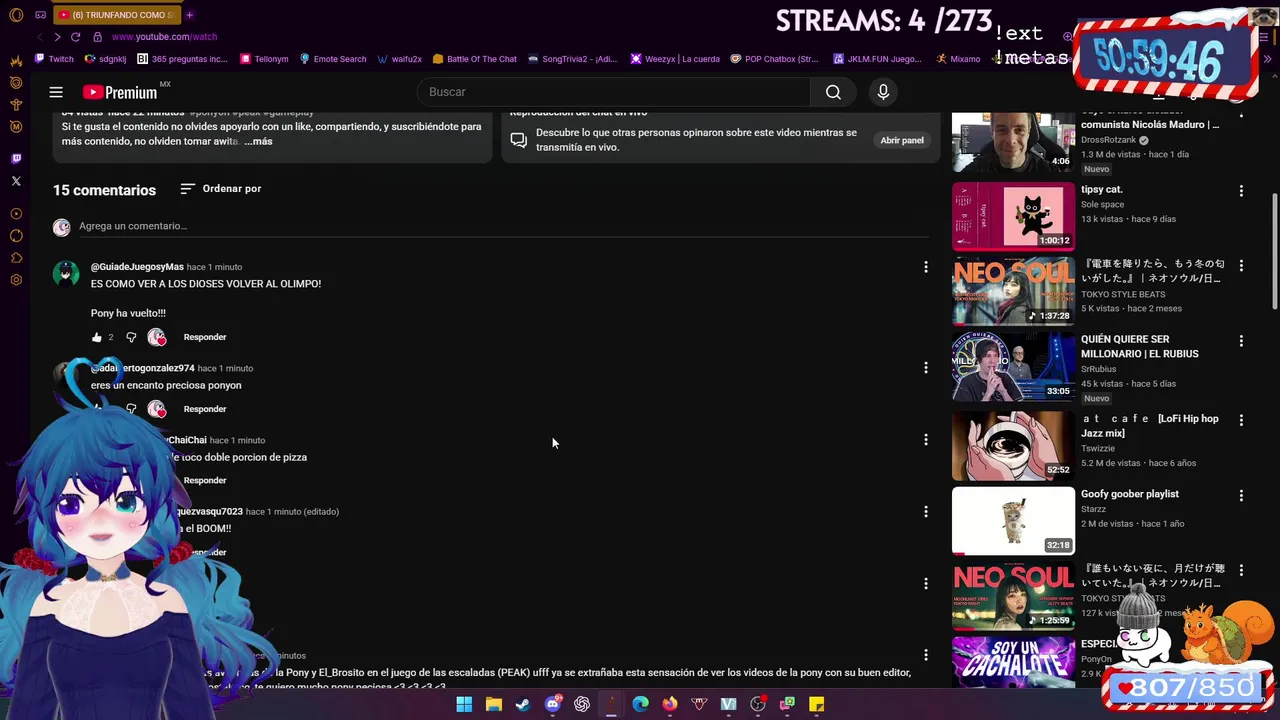
Task: Open more options for LoFi Hip hop video
Action: click(1241, 420)
